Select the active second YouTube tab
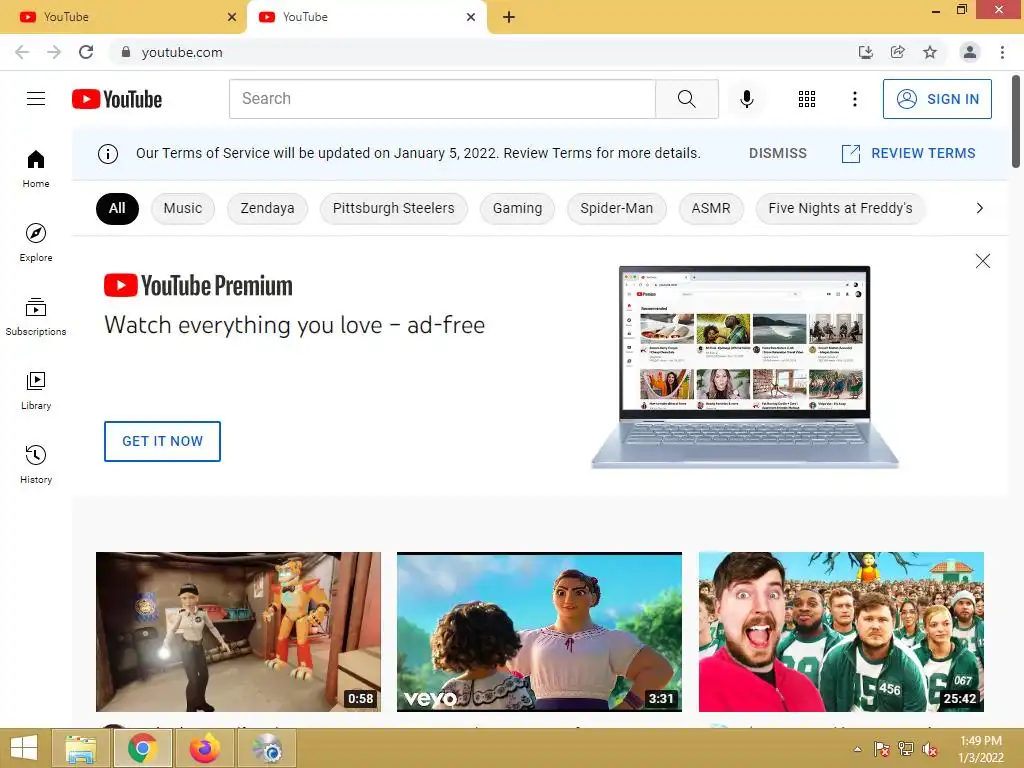Screen dimensions: 1024x768 tap(366, 17)
